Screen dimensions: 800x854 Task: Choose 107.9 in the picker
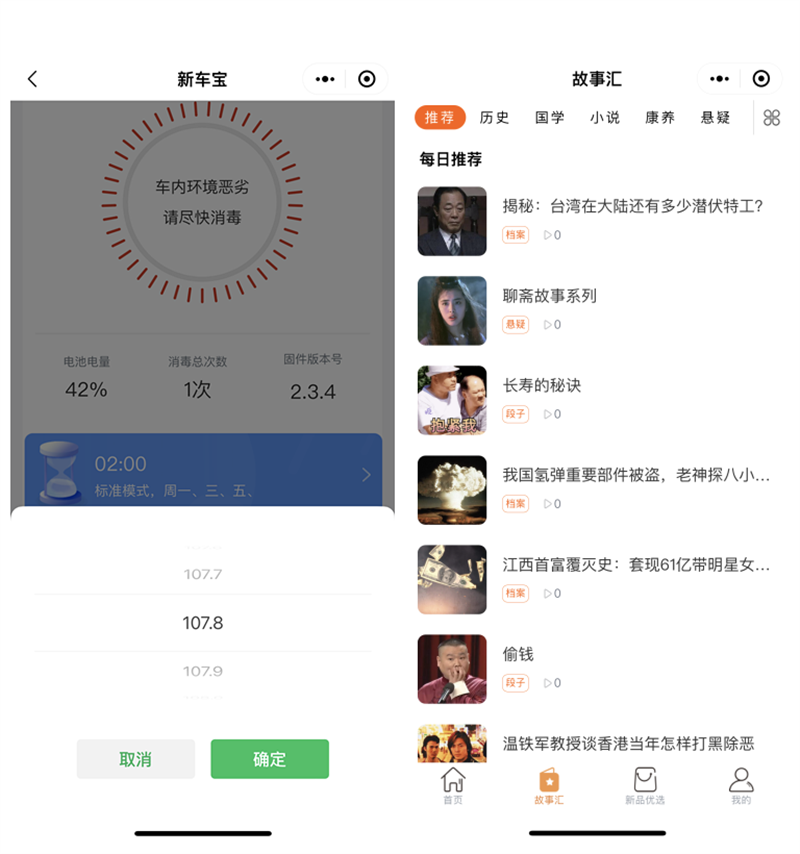point(203,671)
